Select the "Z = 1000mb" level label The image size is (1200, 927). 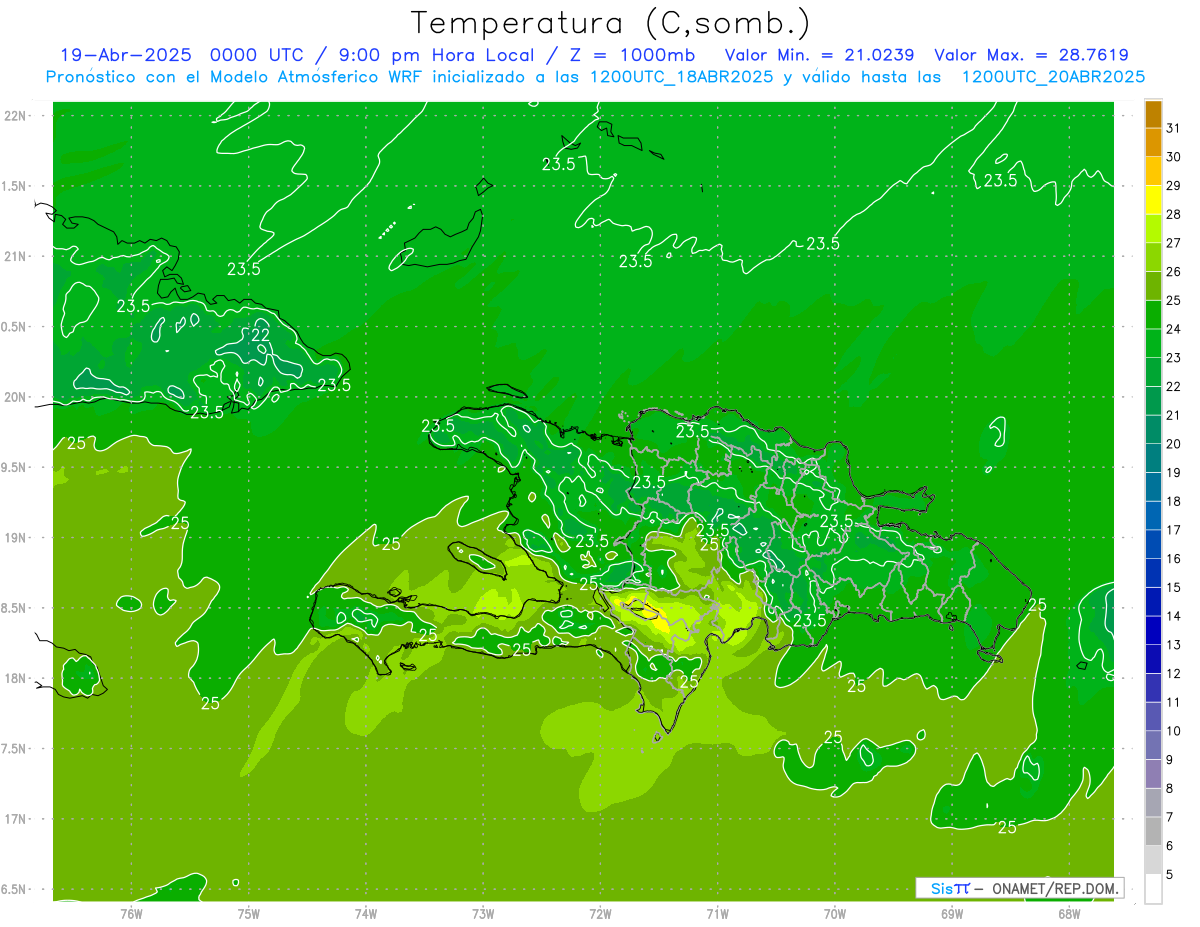tap(632, 55)
